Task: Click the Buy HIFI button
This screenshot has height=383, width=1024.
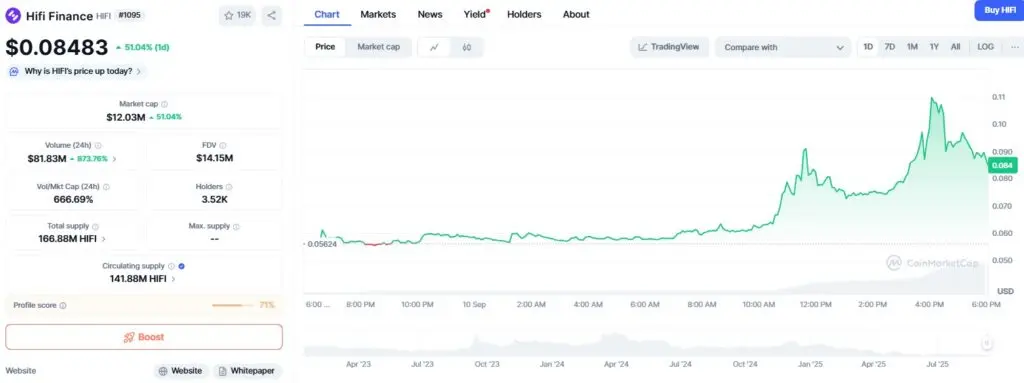Action: pyautogui.click(x=999, y=10)
